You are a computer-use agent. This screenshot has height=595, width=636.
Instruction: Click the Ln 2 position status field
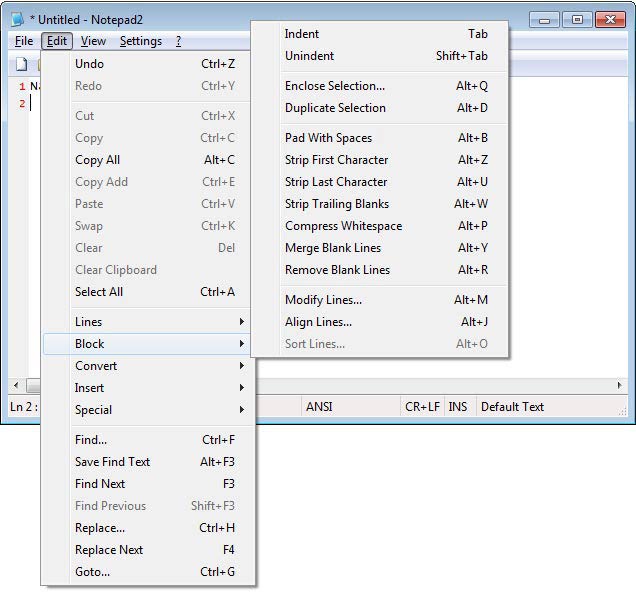point(24,406)
